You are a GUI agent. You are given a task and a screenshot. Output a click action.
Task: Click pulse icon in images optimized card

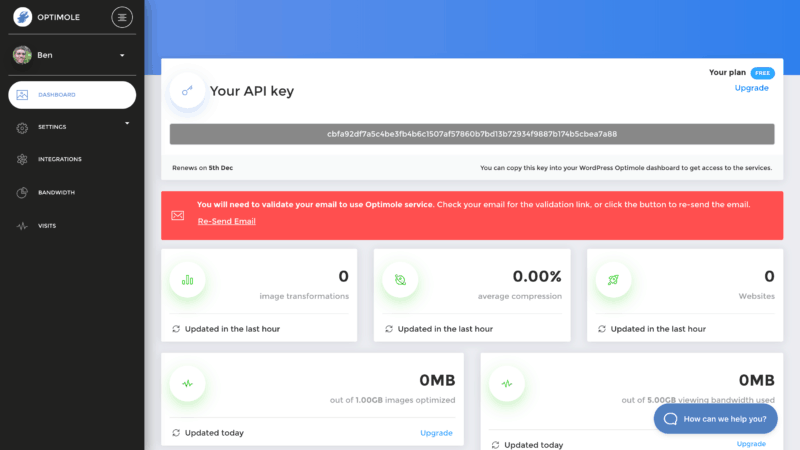pos(187,384)
